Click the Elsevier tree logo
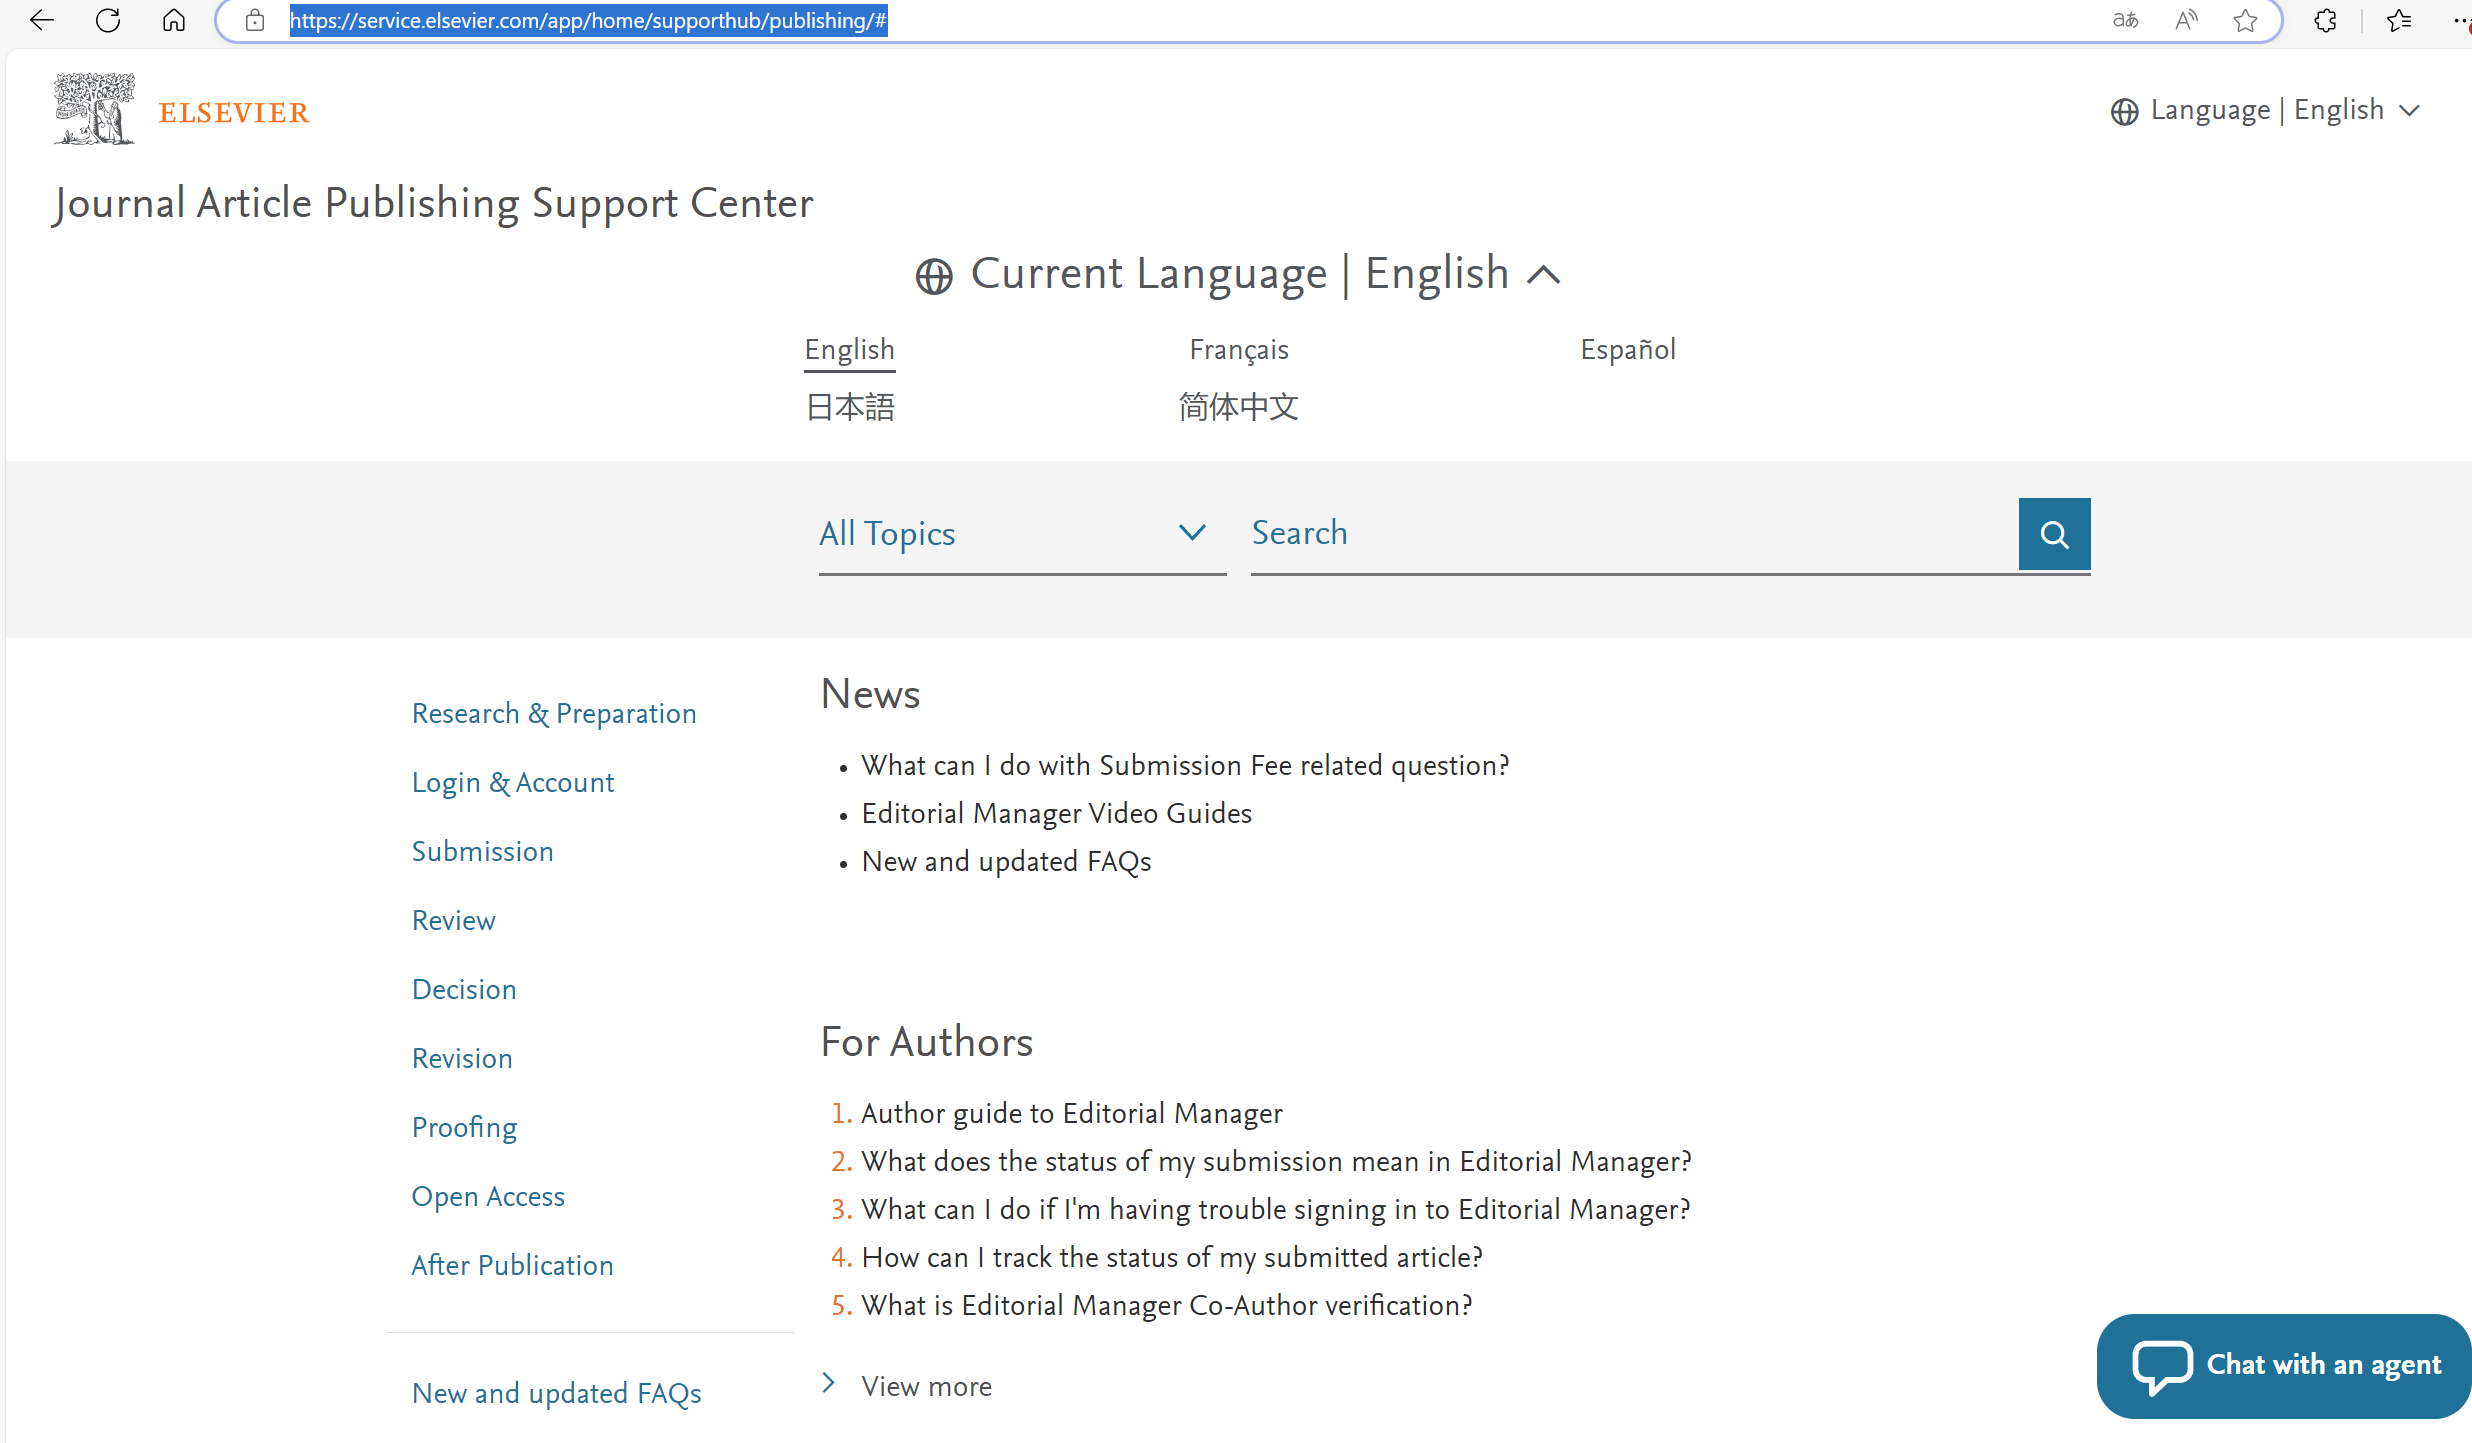The width and height of the screenshot is (2472, 1443). (x=94, y=109)
